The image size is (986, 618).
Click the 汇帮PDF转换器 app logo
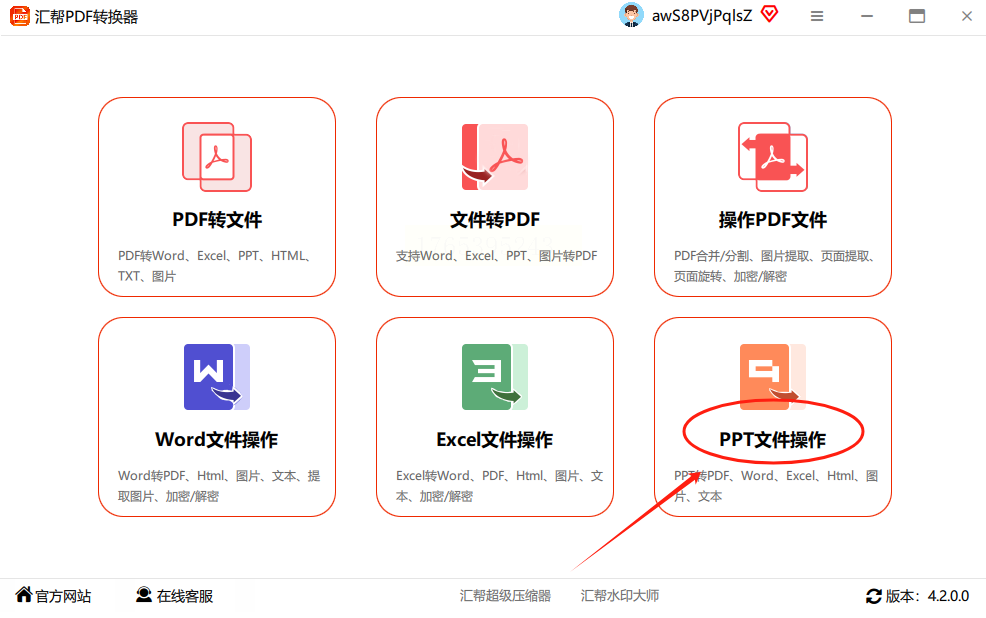[19, 16]
